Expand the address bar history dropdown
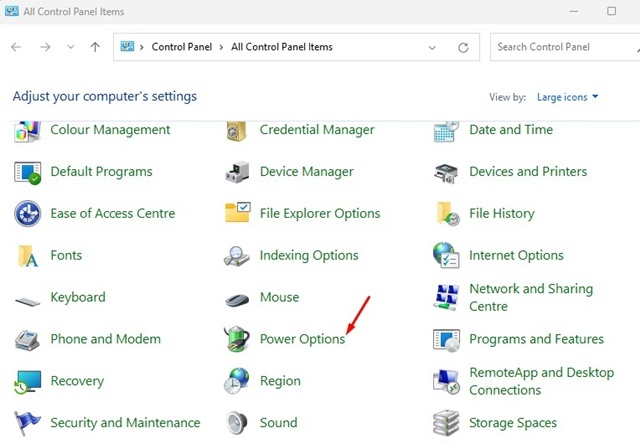This screenshot has height=443, width=640. pos(432,48)
